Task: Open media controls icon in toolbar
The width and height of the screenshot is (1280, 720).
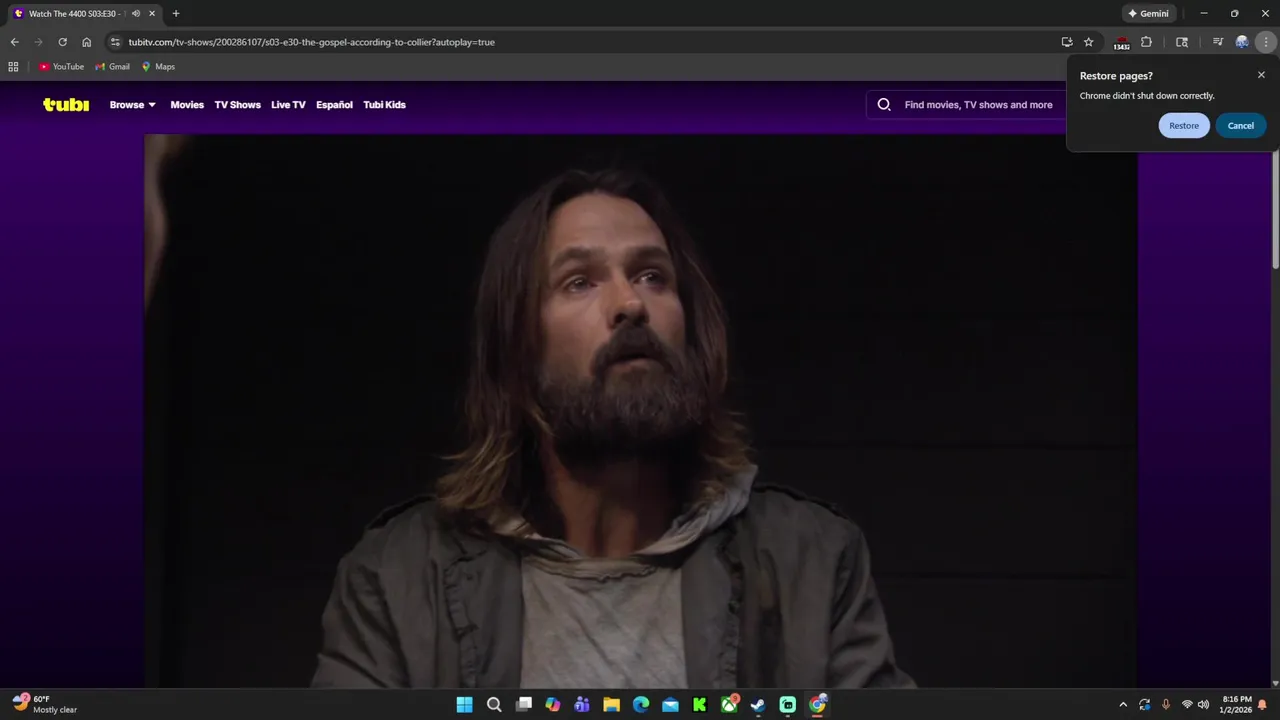Action: coord(1217,42)
